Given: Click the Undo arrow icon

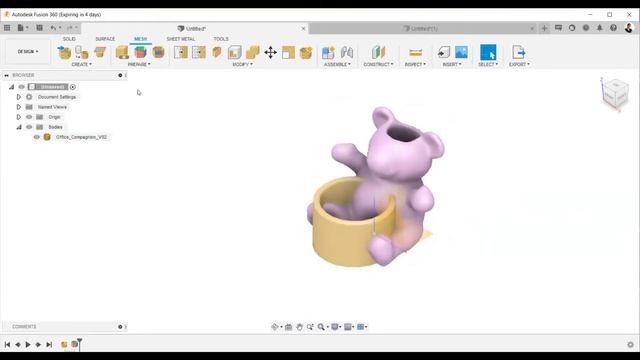Looking at the screenshot, I should coord(53,28).
